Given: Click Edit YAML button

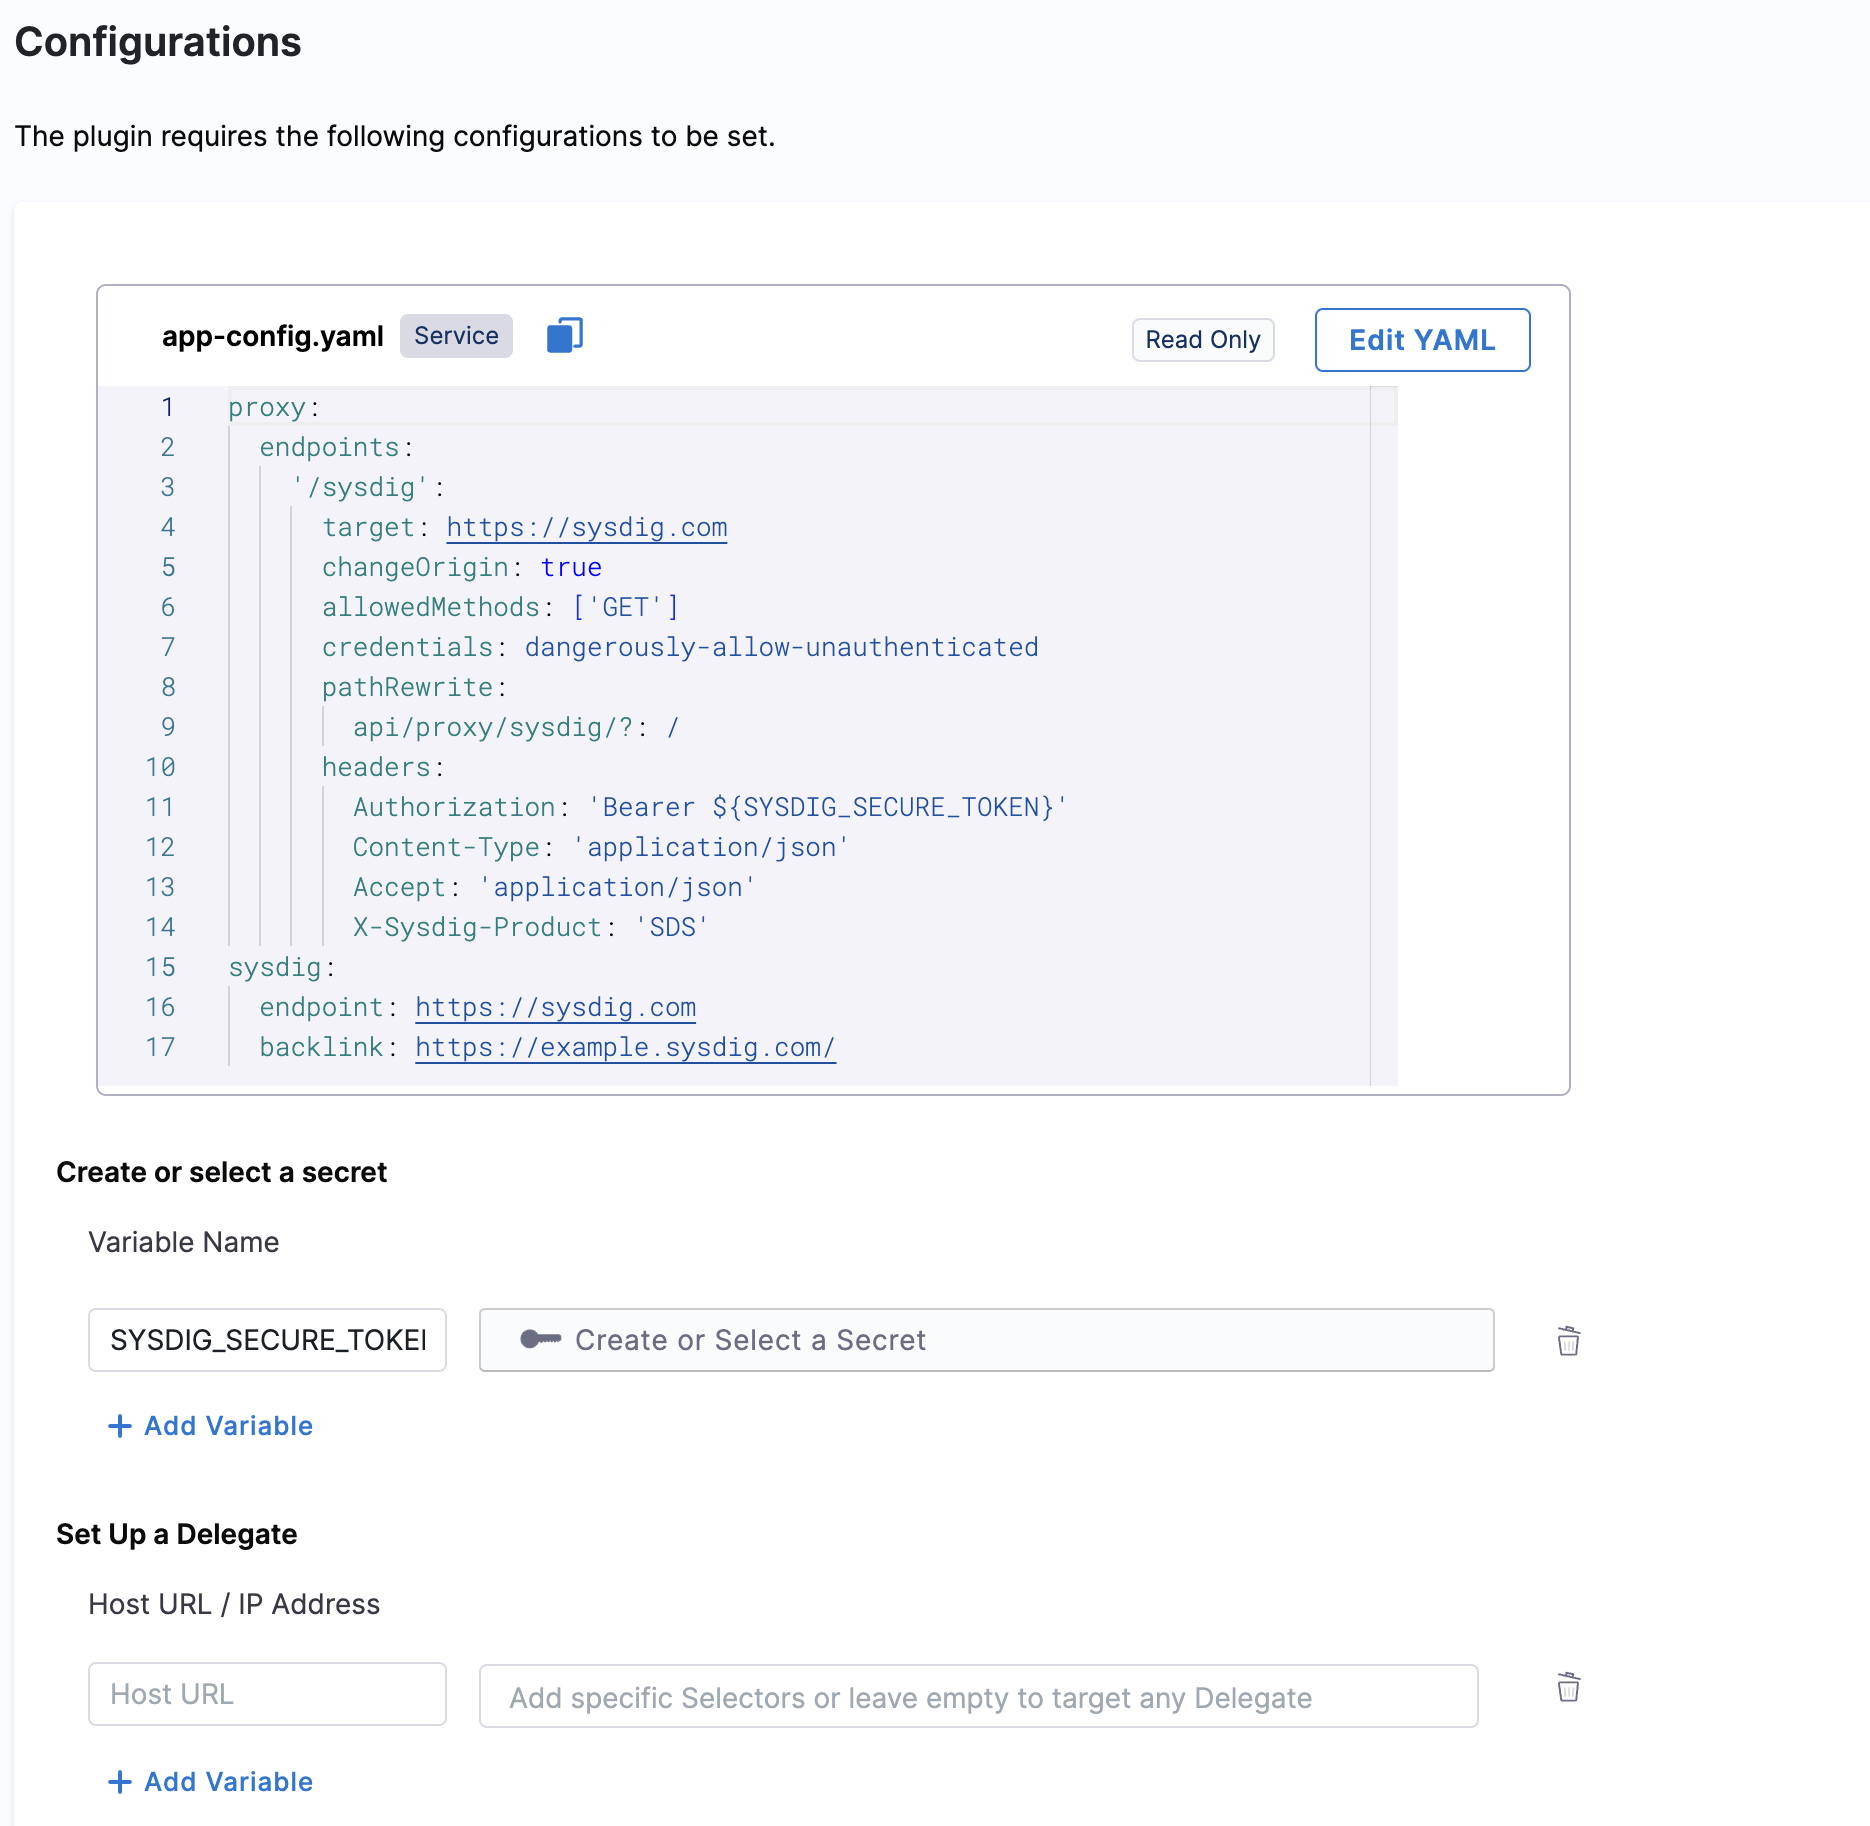Looking at the screenshot, I should coord(1421,340).
